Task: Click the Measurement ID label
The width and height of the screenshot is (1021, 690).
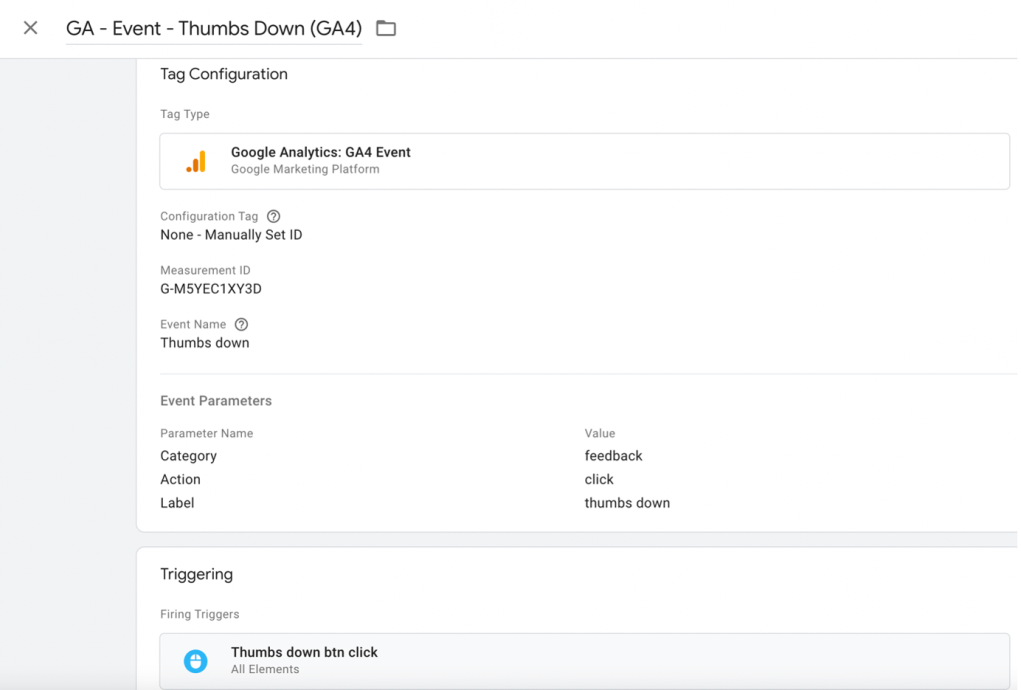Action: 205,270
